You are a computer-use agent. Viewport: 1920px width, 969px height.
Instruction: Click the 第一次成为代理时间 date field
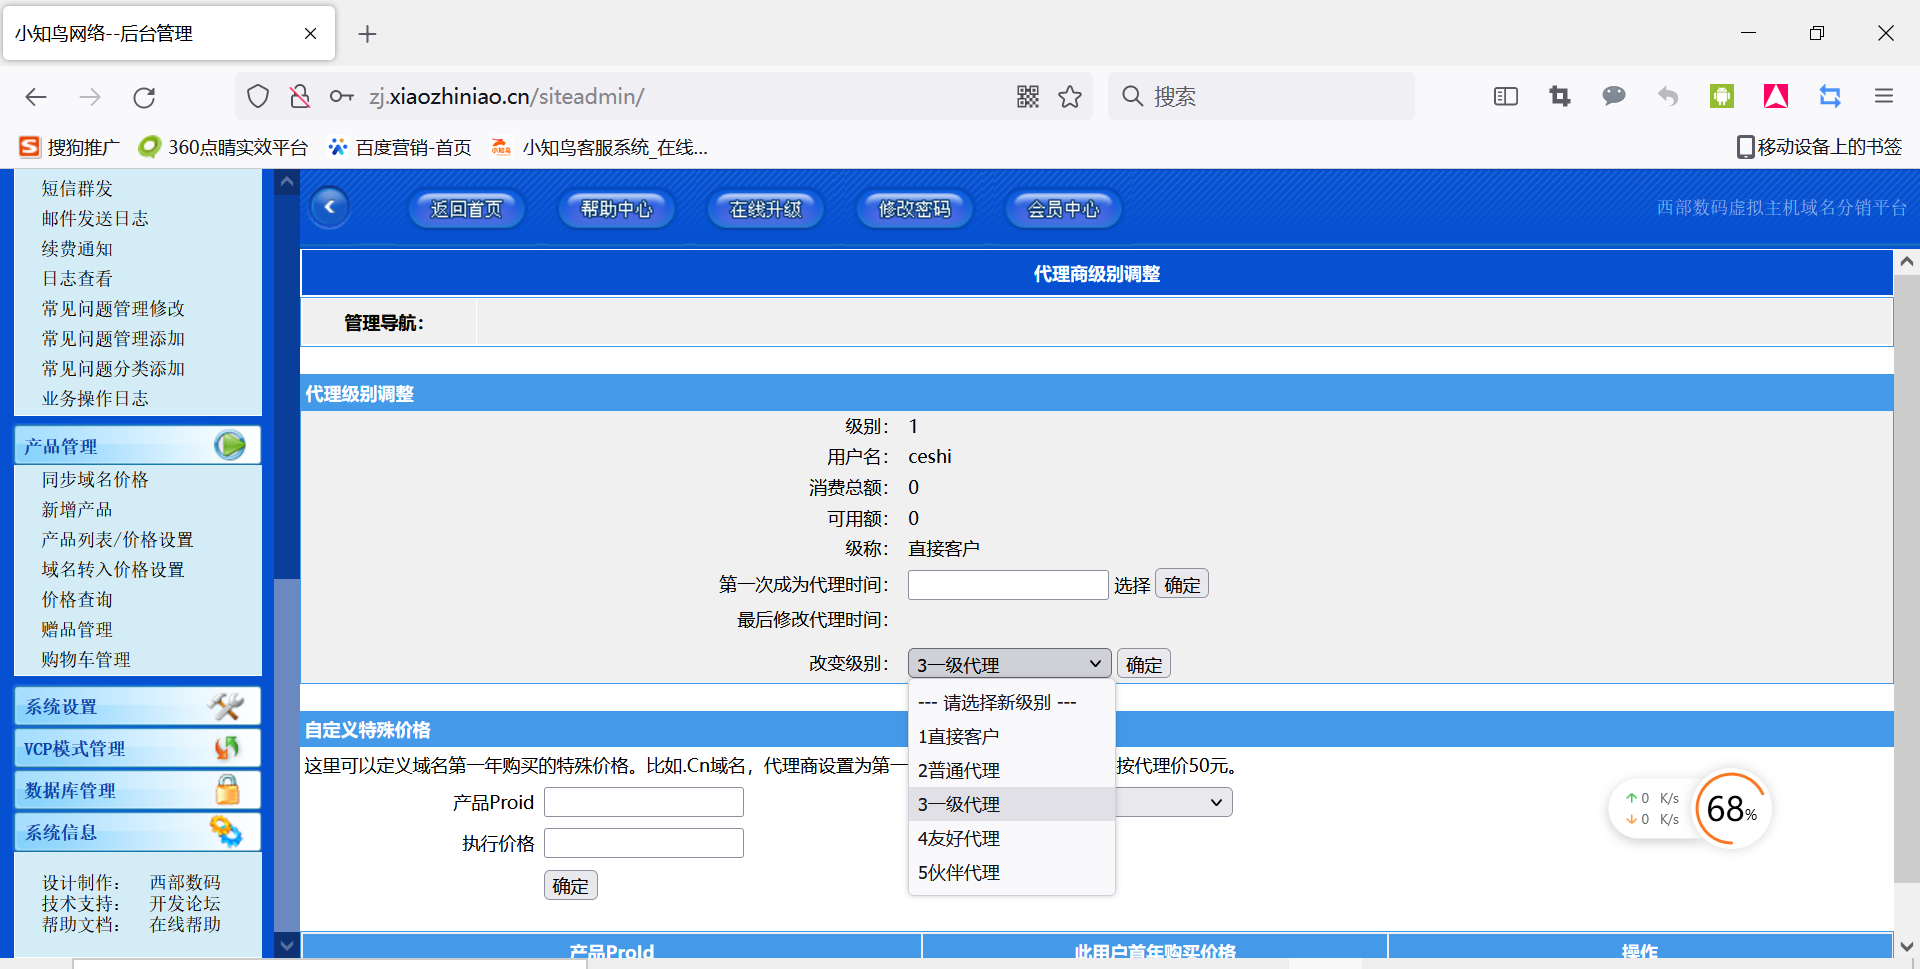pyautogui.click(x=1007, y=585)
